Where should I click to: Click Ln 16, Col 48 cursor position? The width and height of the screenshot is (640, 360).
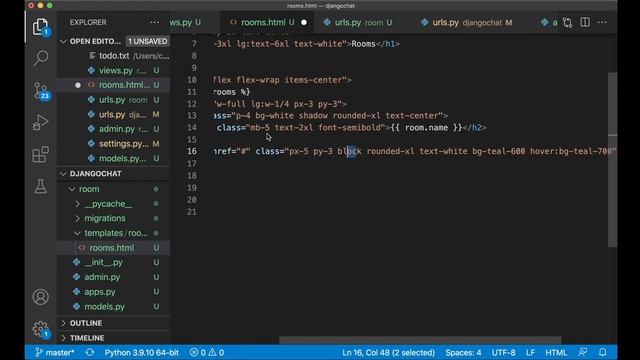coord(389,352)
